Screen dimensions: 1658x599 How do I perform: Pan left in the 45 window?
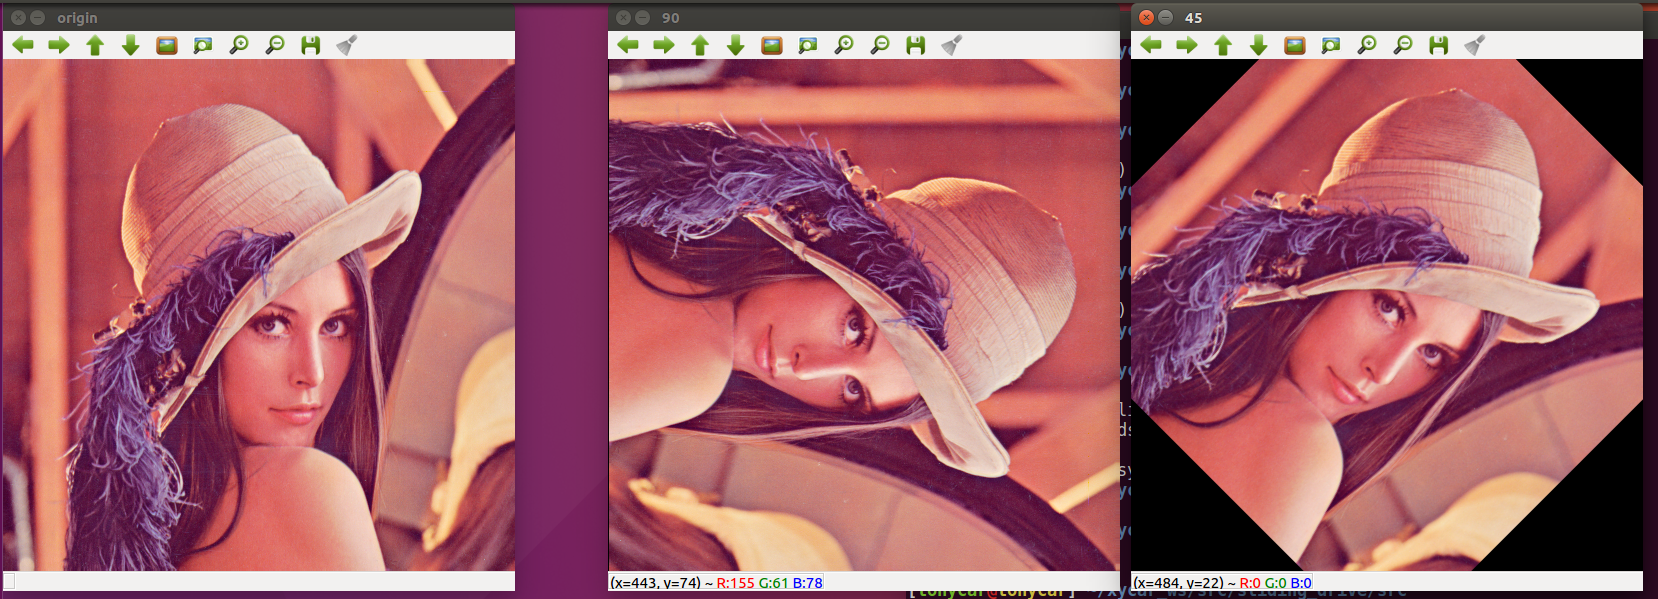(x=1151, y=45)
